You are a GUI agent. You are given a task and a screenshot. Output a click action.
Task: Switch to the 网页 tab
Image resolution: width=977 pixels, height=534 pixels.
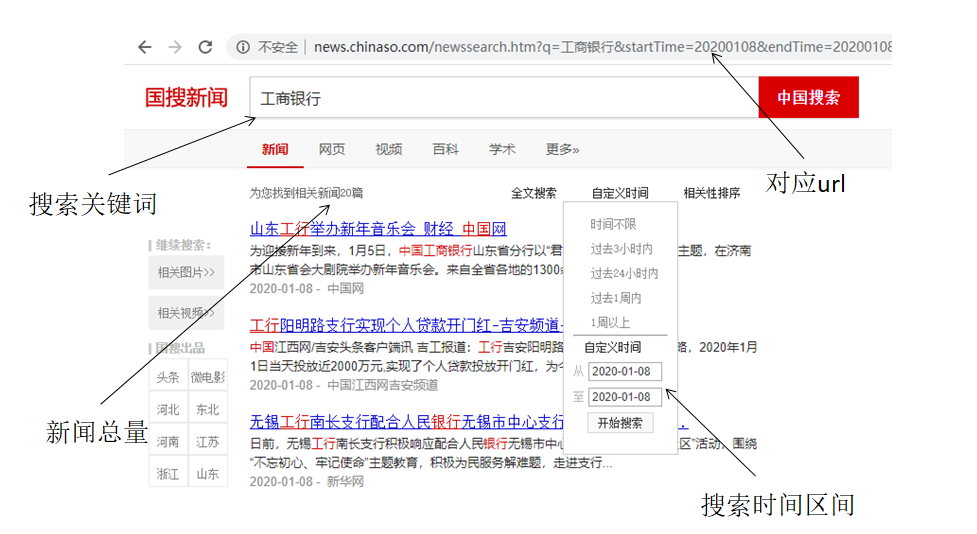point(331,150)
